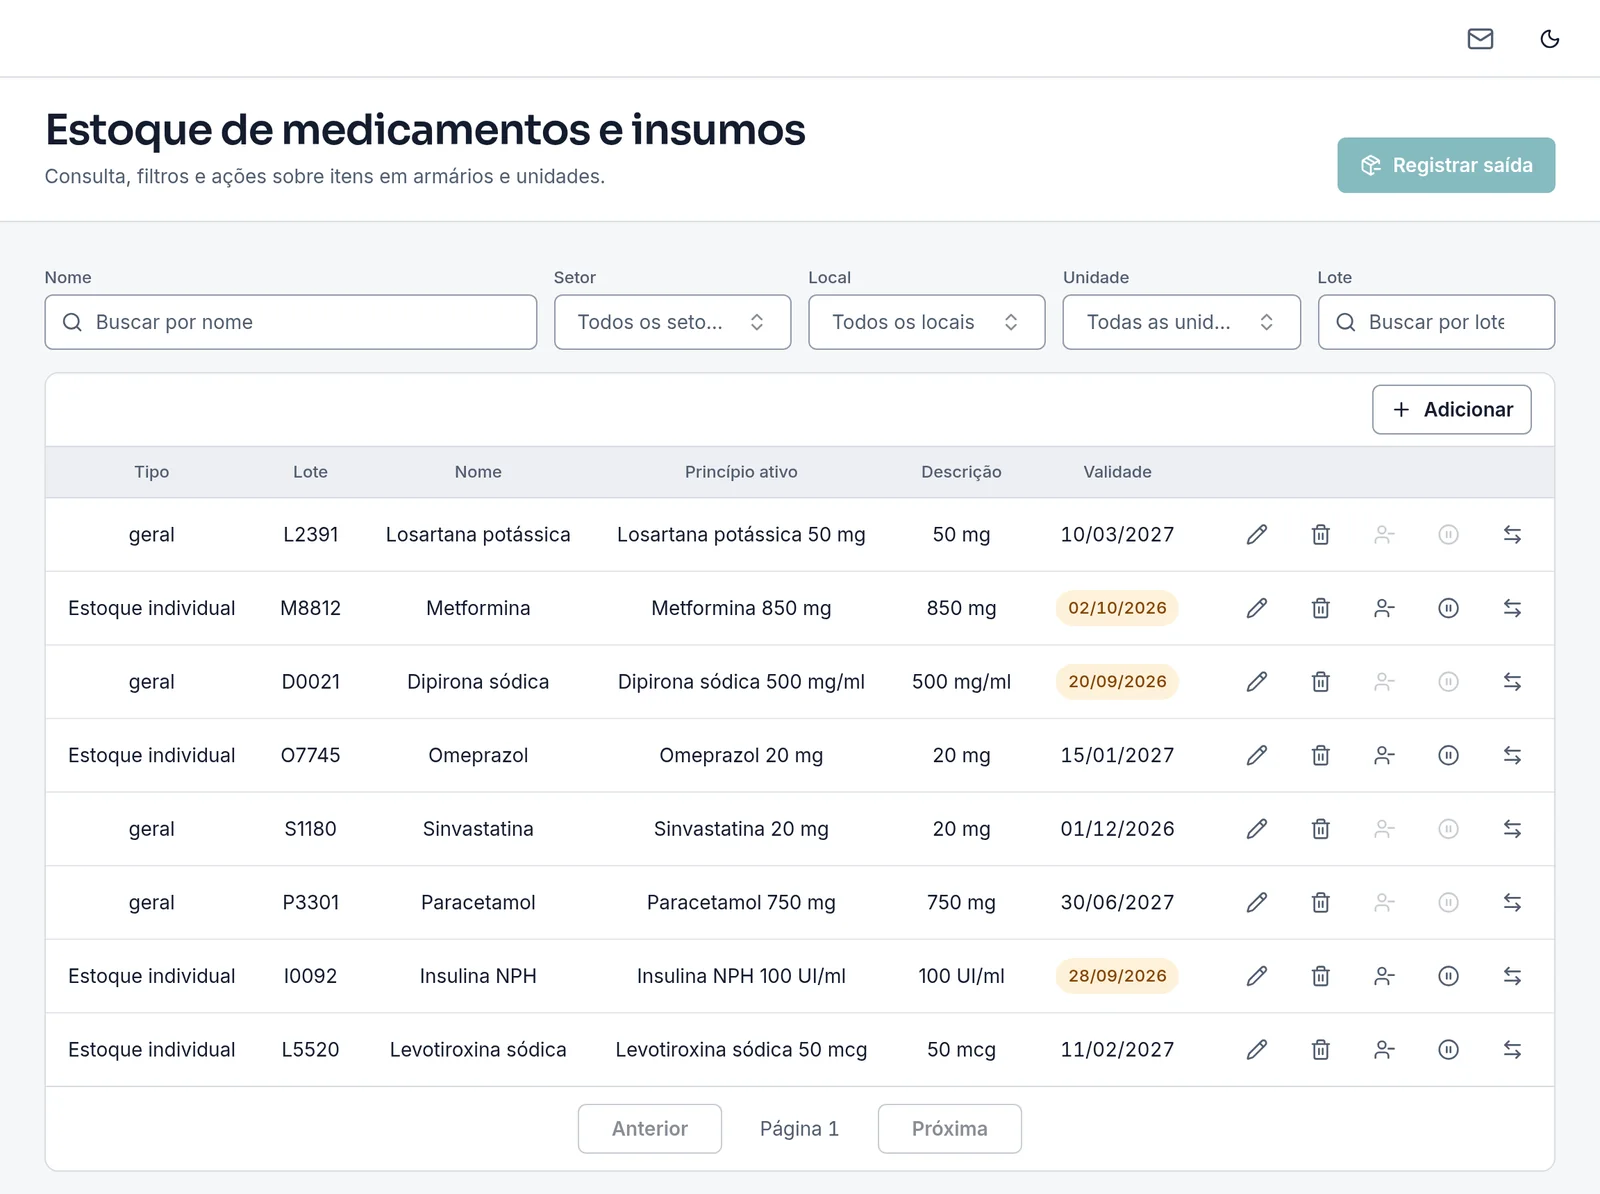
Task: Edit the Levotiroxina sódica row
Action: [x=1257, y=1050]
